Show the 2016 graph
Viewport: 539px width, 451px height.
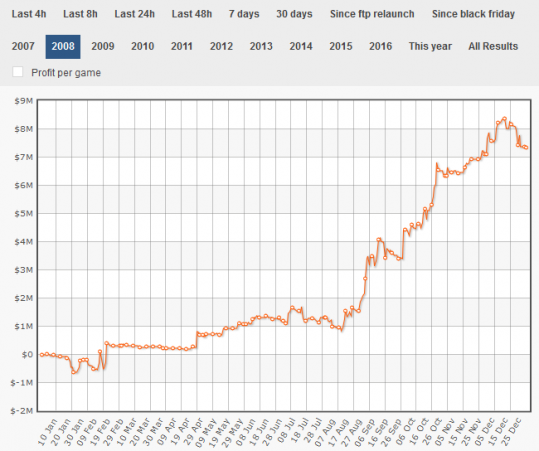tap(381, 46)
